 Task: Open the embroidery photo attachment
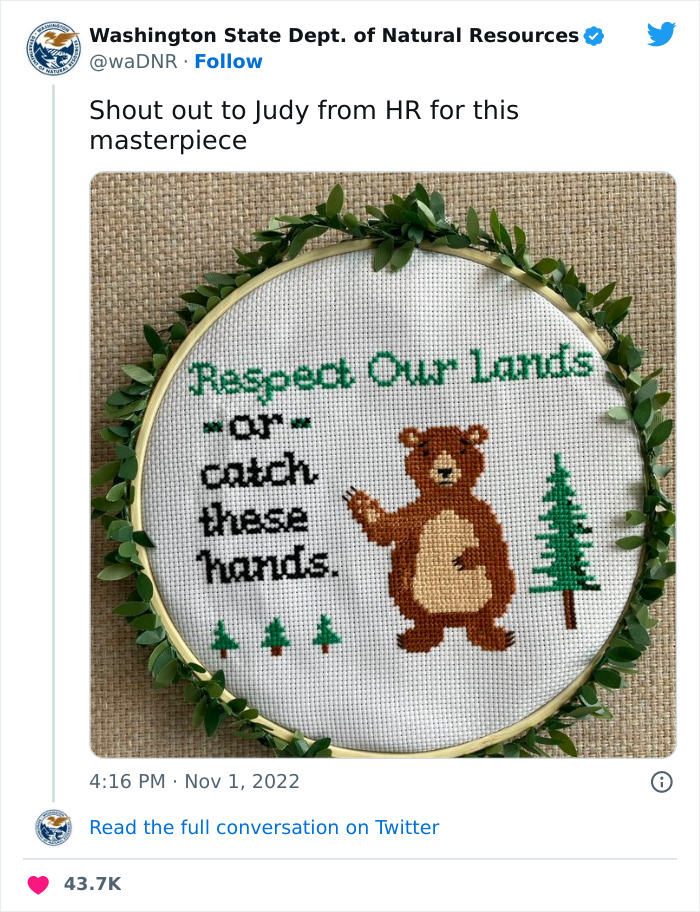click(350, 467)
